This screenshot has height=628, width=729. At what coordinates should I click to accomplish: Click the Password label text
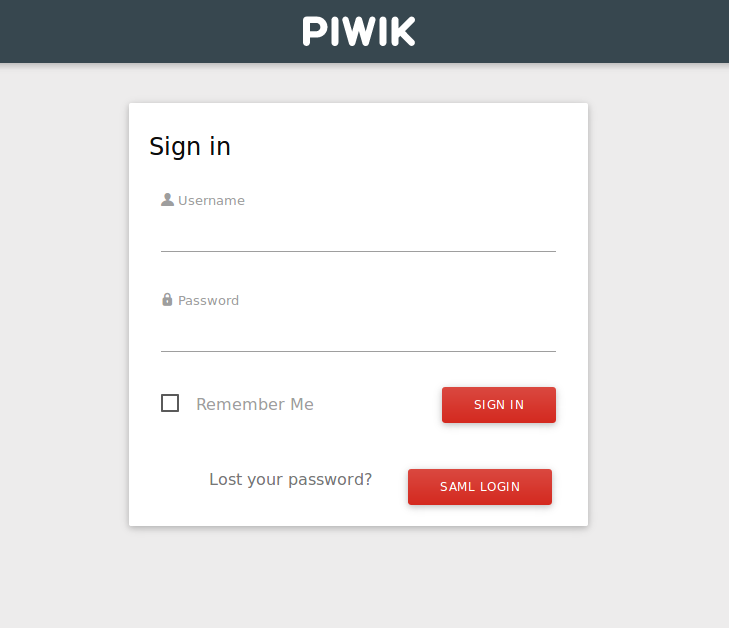click(x=208, y=300)
